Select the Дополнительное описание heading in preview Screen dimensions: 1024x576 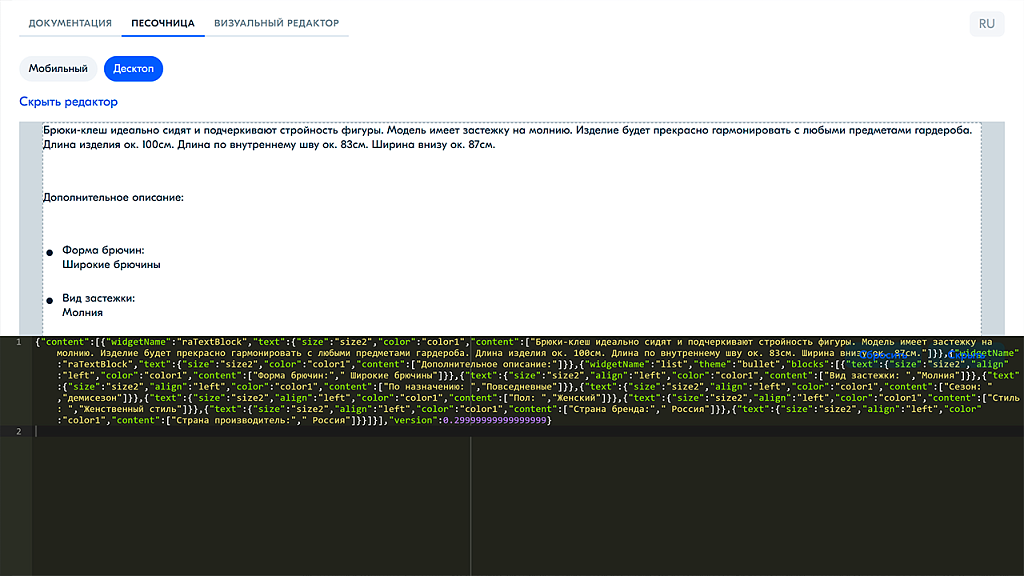(113, 198)
